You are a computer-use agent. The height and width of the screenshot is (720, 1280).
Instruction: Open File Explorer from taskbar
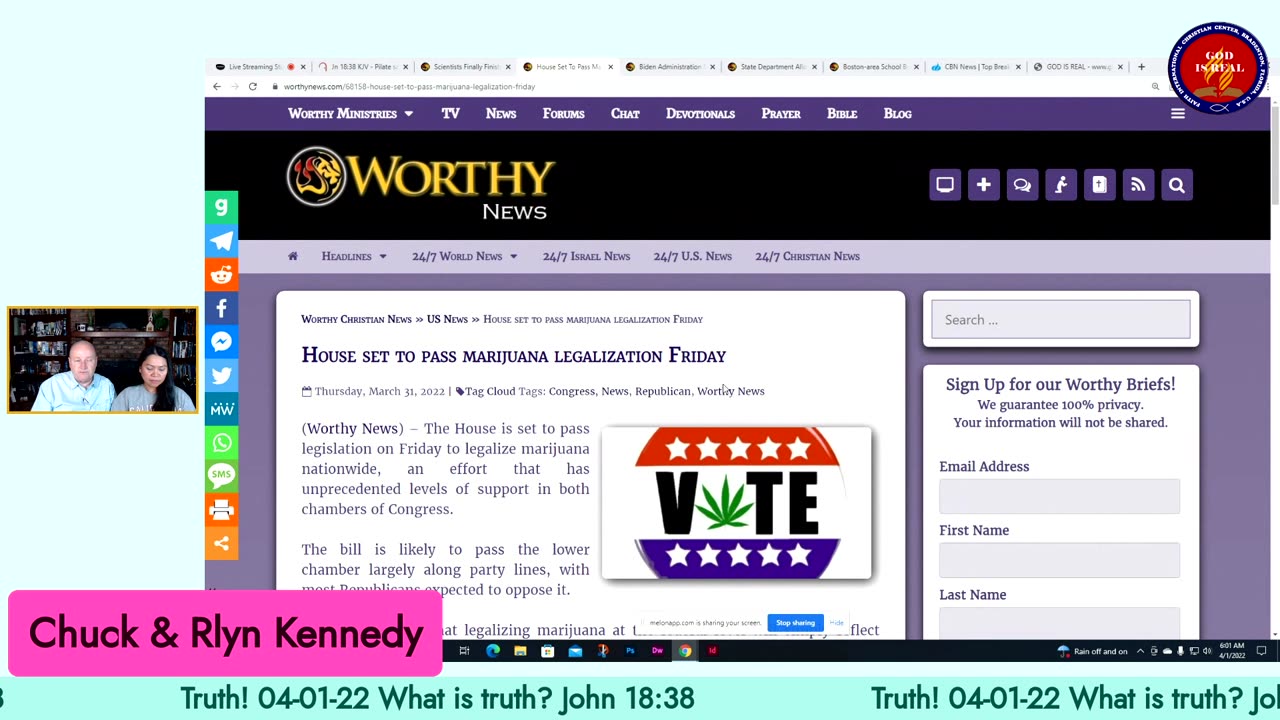[520, 651]
